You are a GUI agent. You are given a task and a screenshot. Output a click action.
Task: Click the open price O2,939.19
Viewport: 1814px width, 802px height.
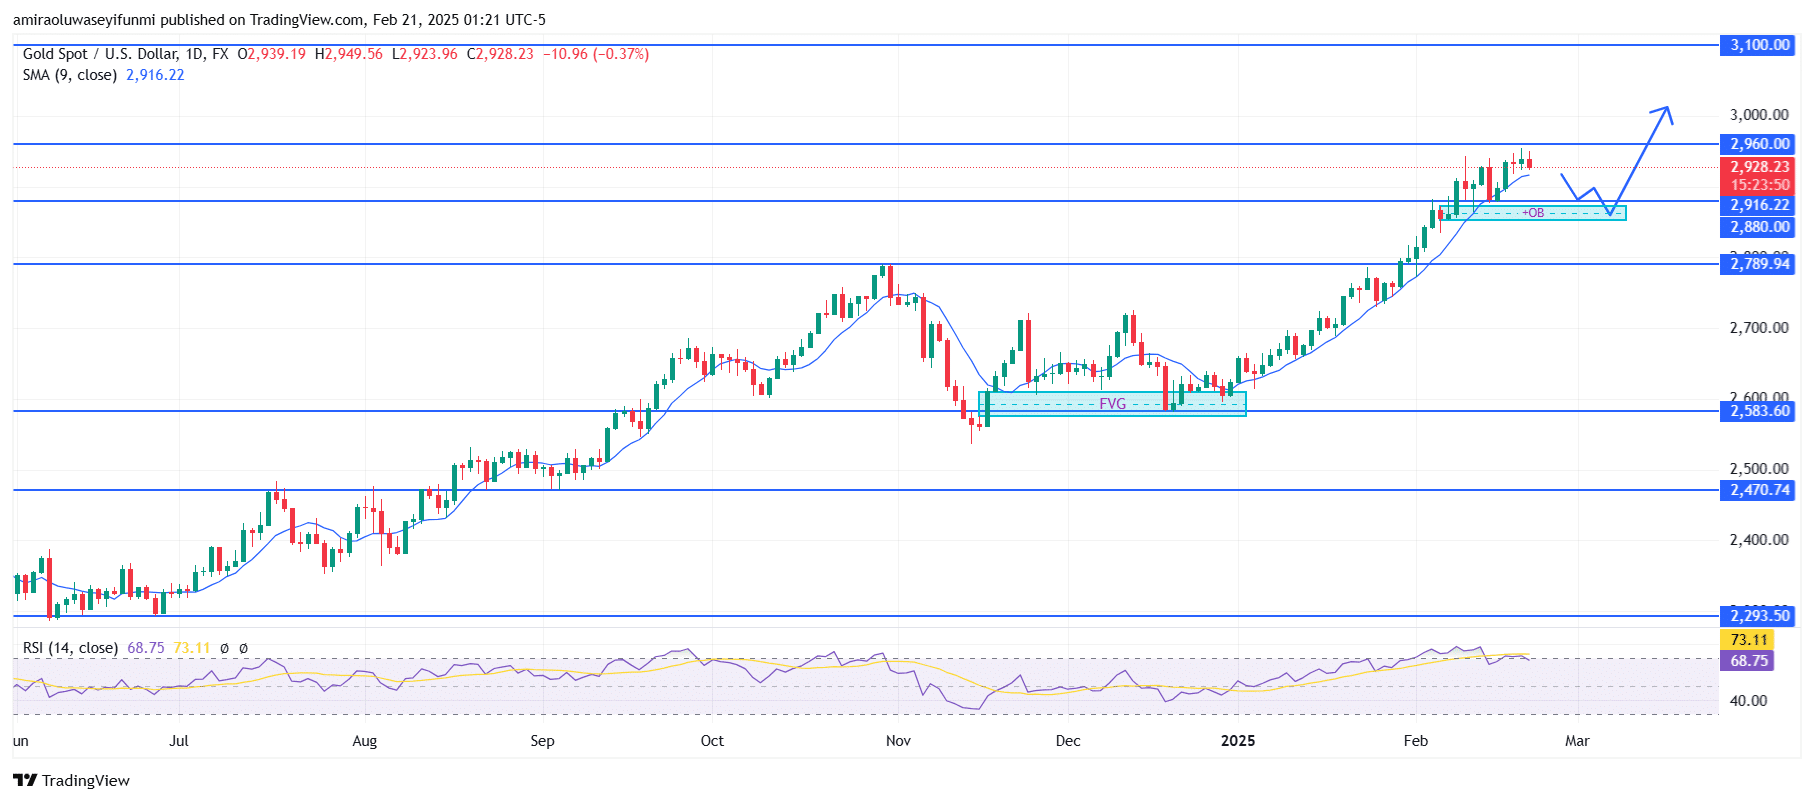pos(272,54)
